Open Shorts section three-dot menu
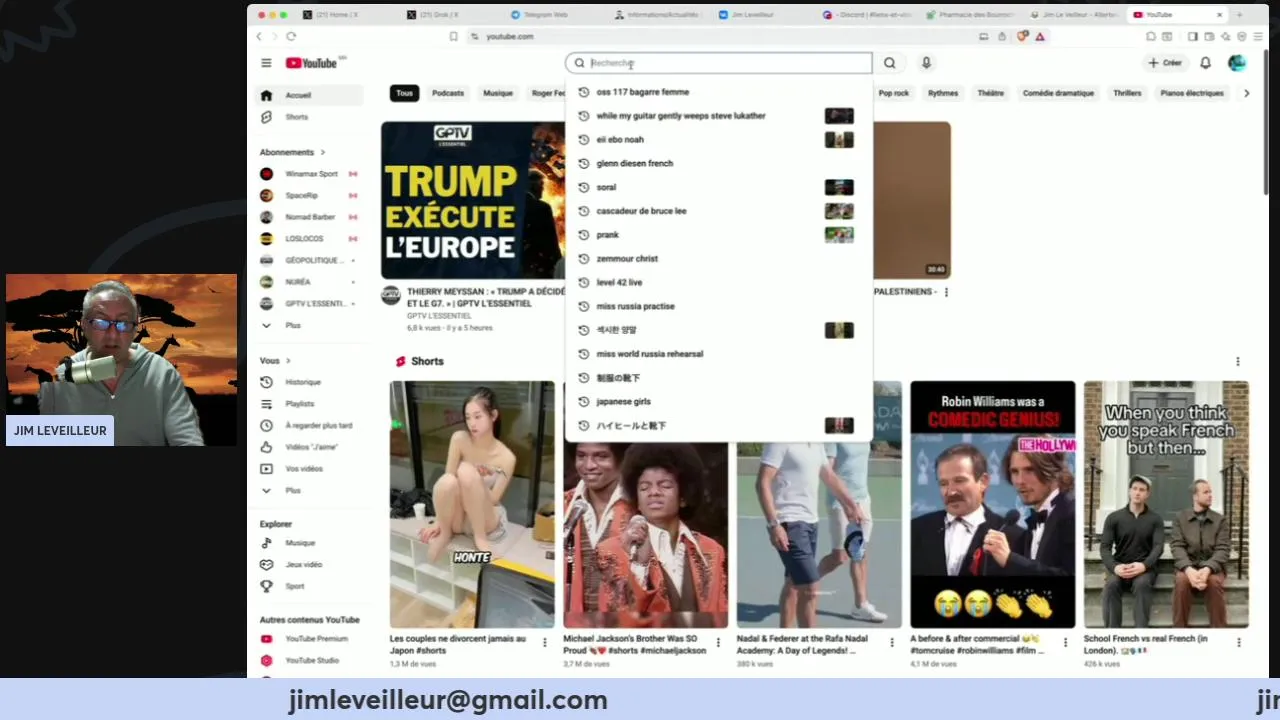The height and width of the screenshot is (720, 1280). pos(1237,361)
